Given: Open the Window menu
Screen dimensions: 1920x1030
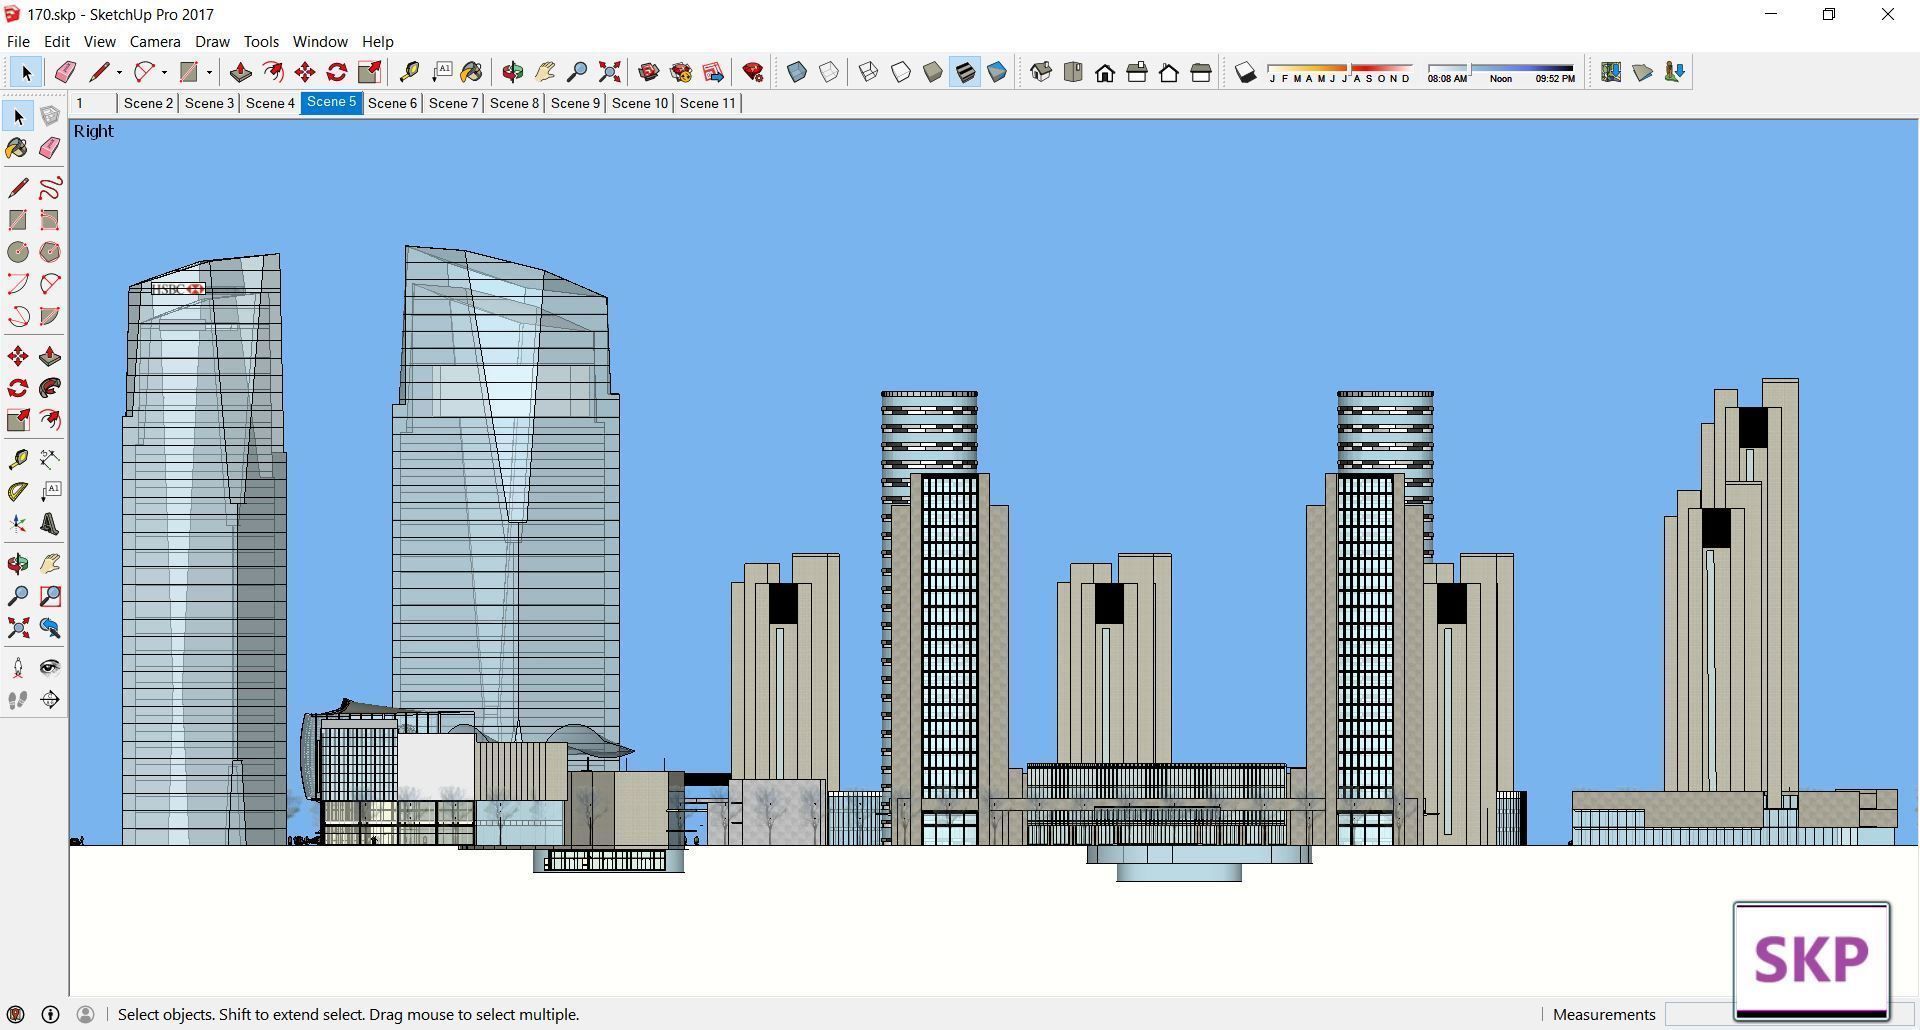Looking at the screenshot, I should tap(320, 42).
